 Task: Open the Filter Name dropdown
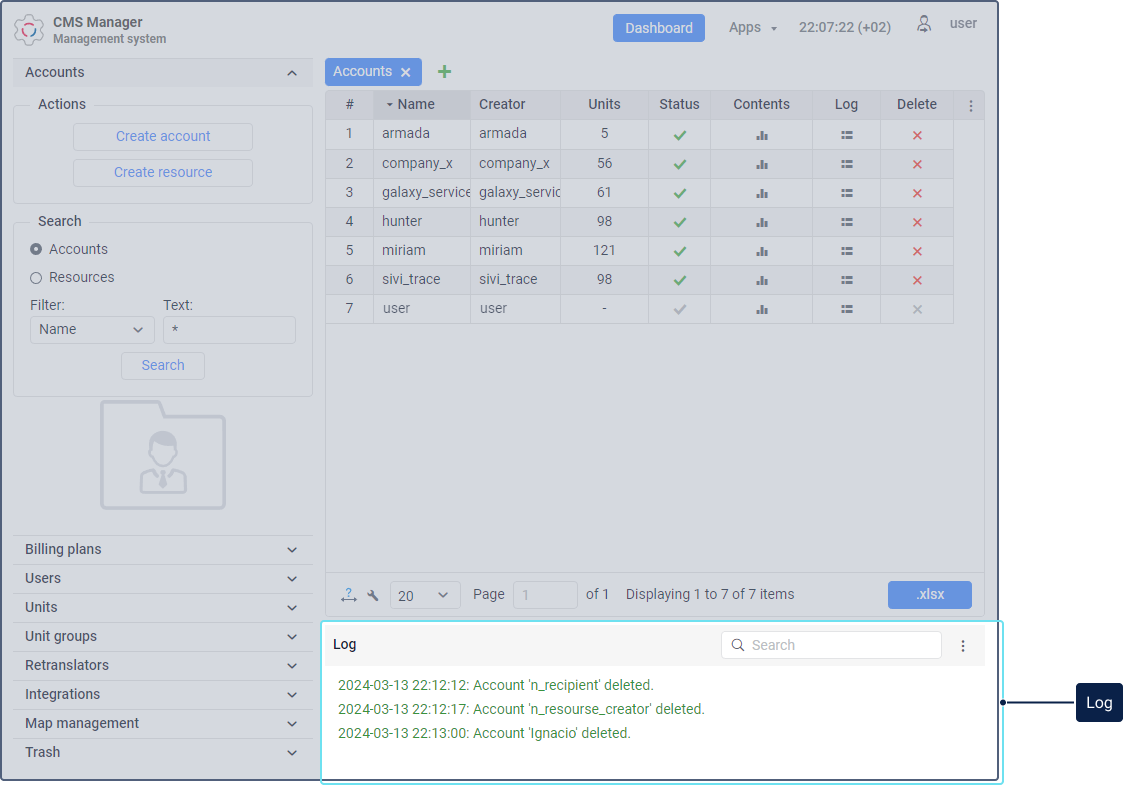pyautogui.click(x=92, y=330)
